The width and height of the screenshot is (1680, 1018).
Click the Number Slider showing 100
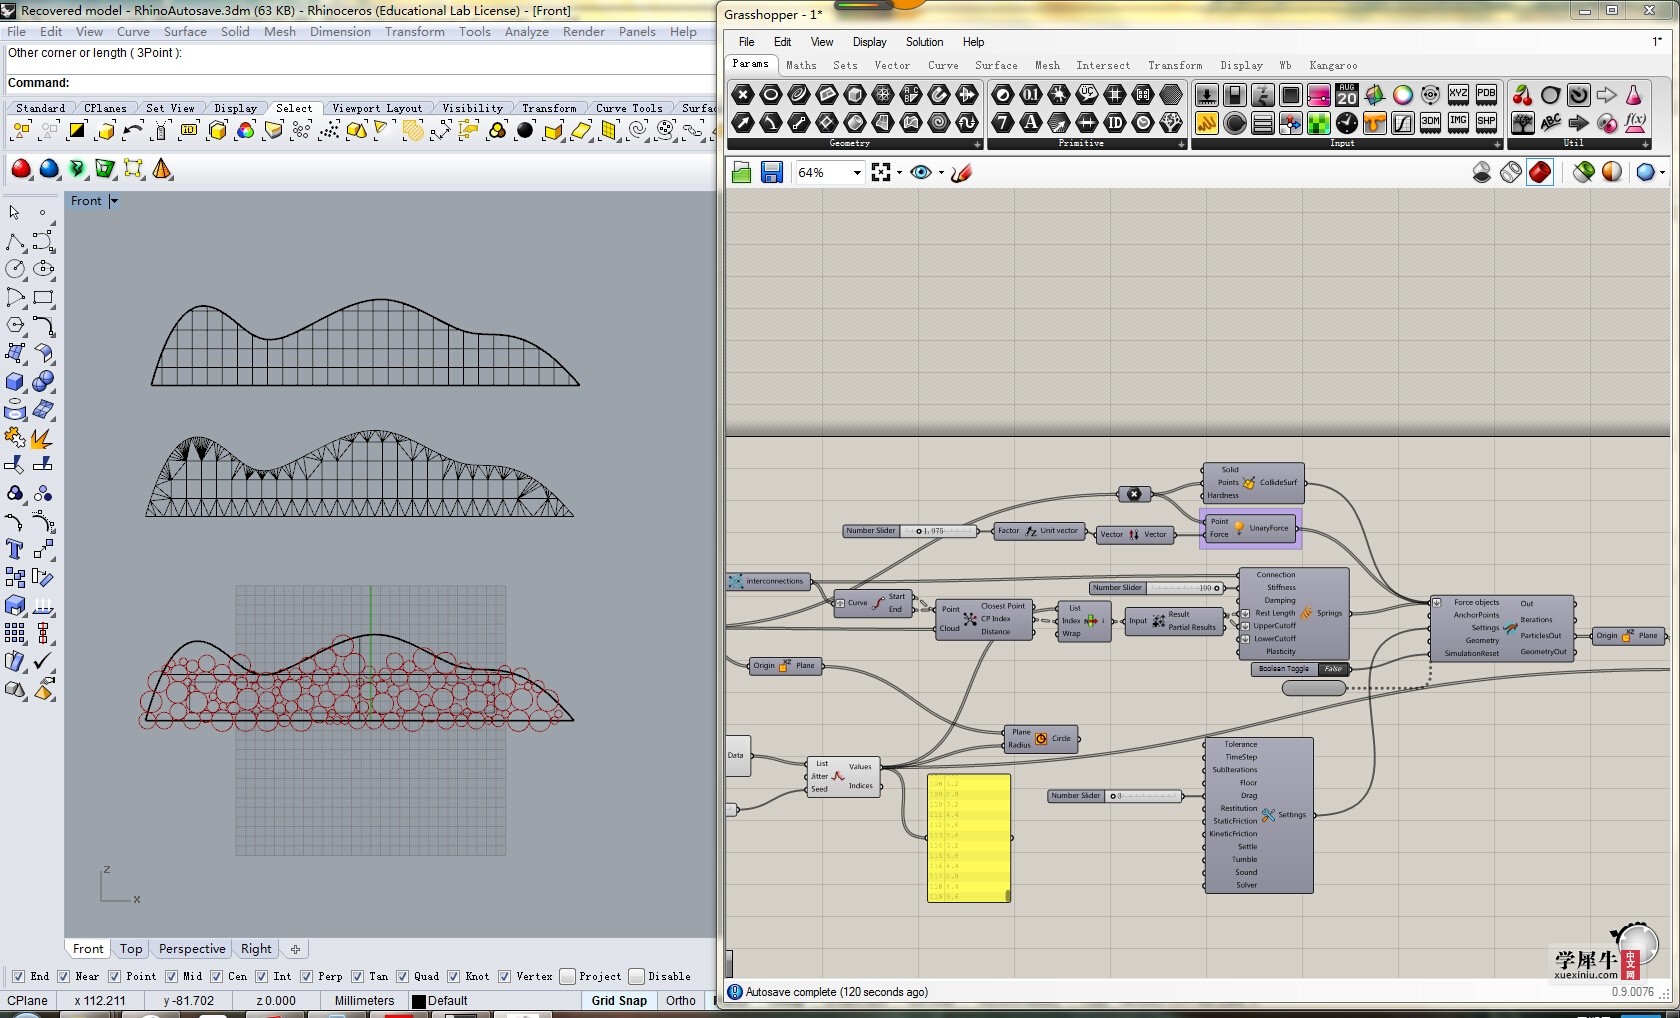click(1157, 588)
